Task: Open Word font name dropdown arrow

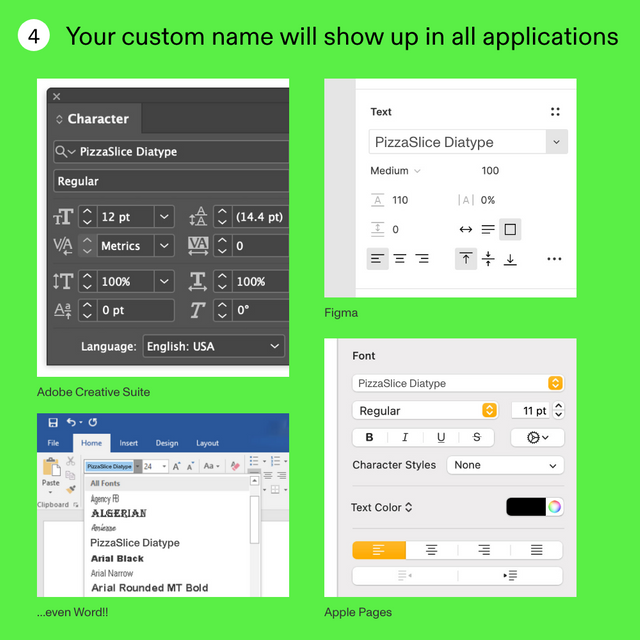Action: [x=138, y=466]
